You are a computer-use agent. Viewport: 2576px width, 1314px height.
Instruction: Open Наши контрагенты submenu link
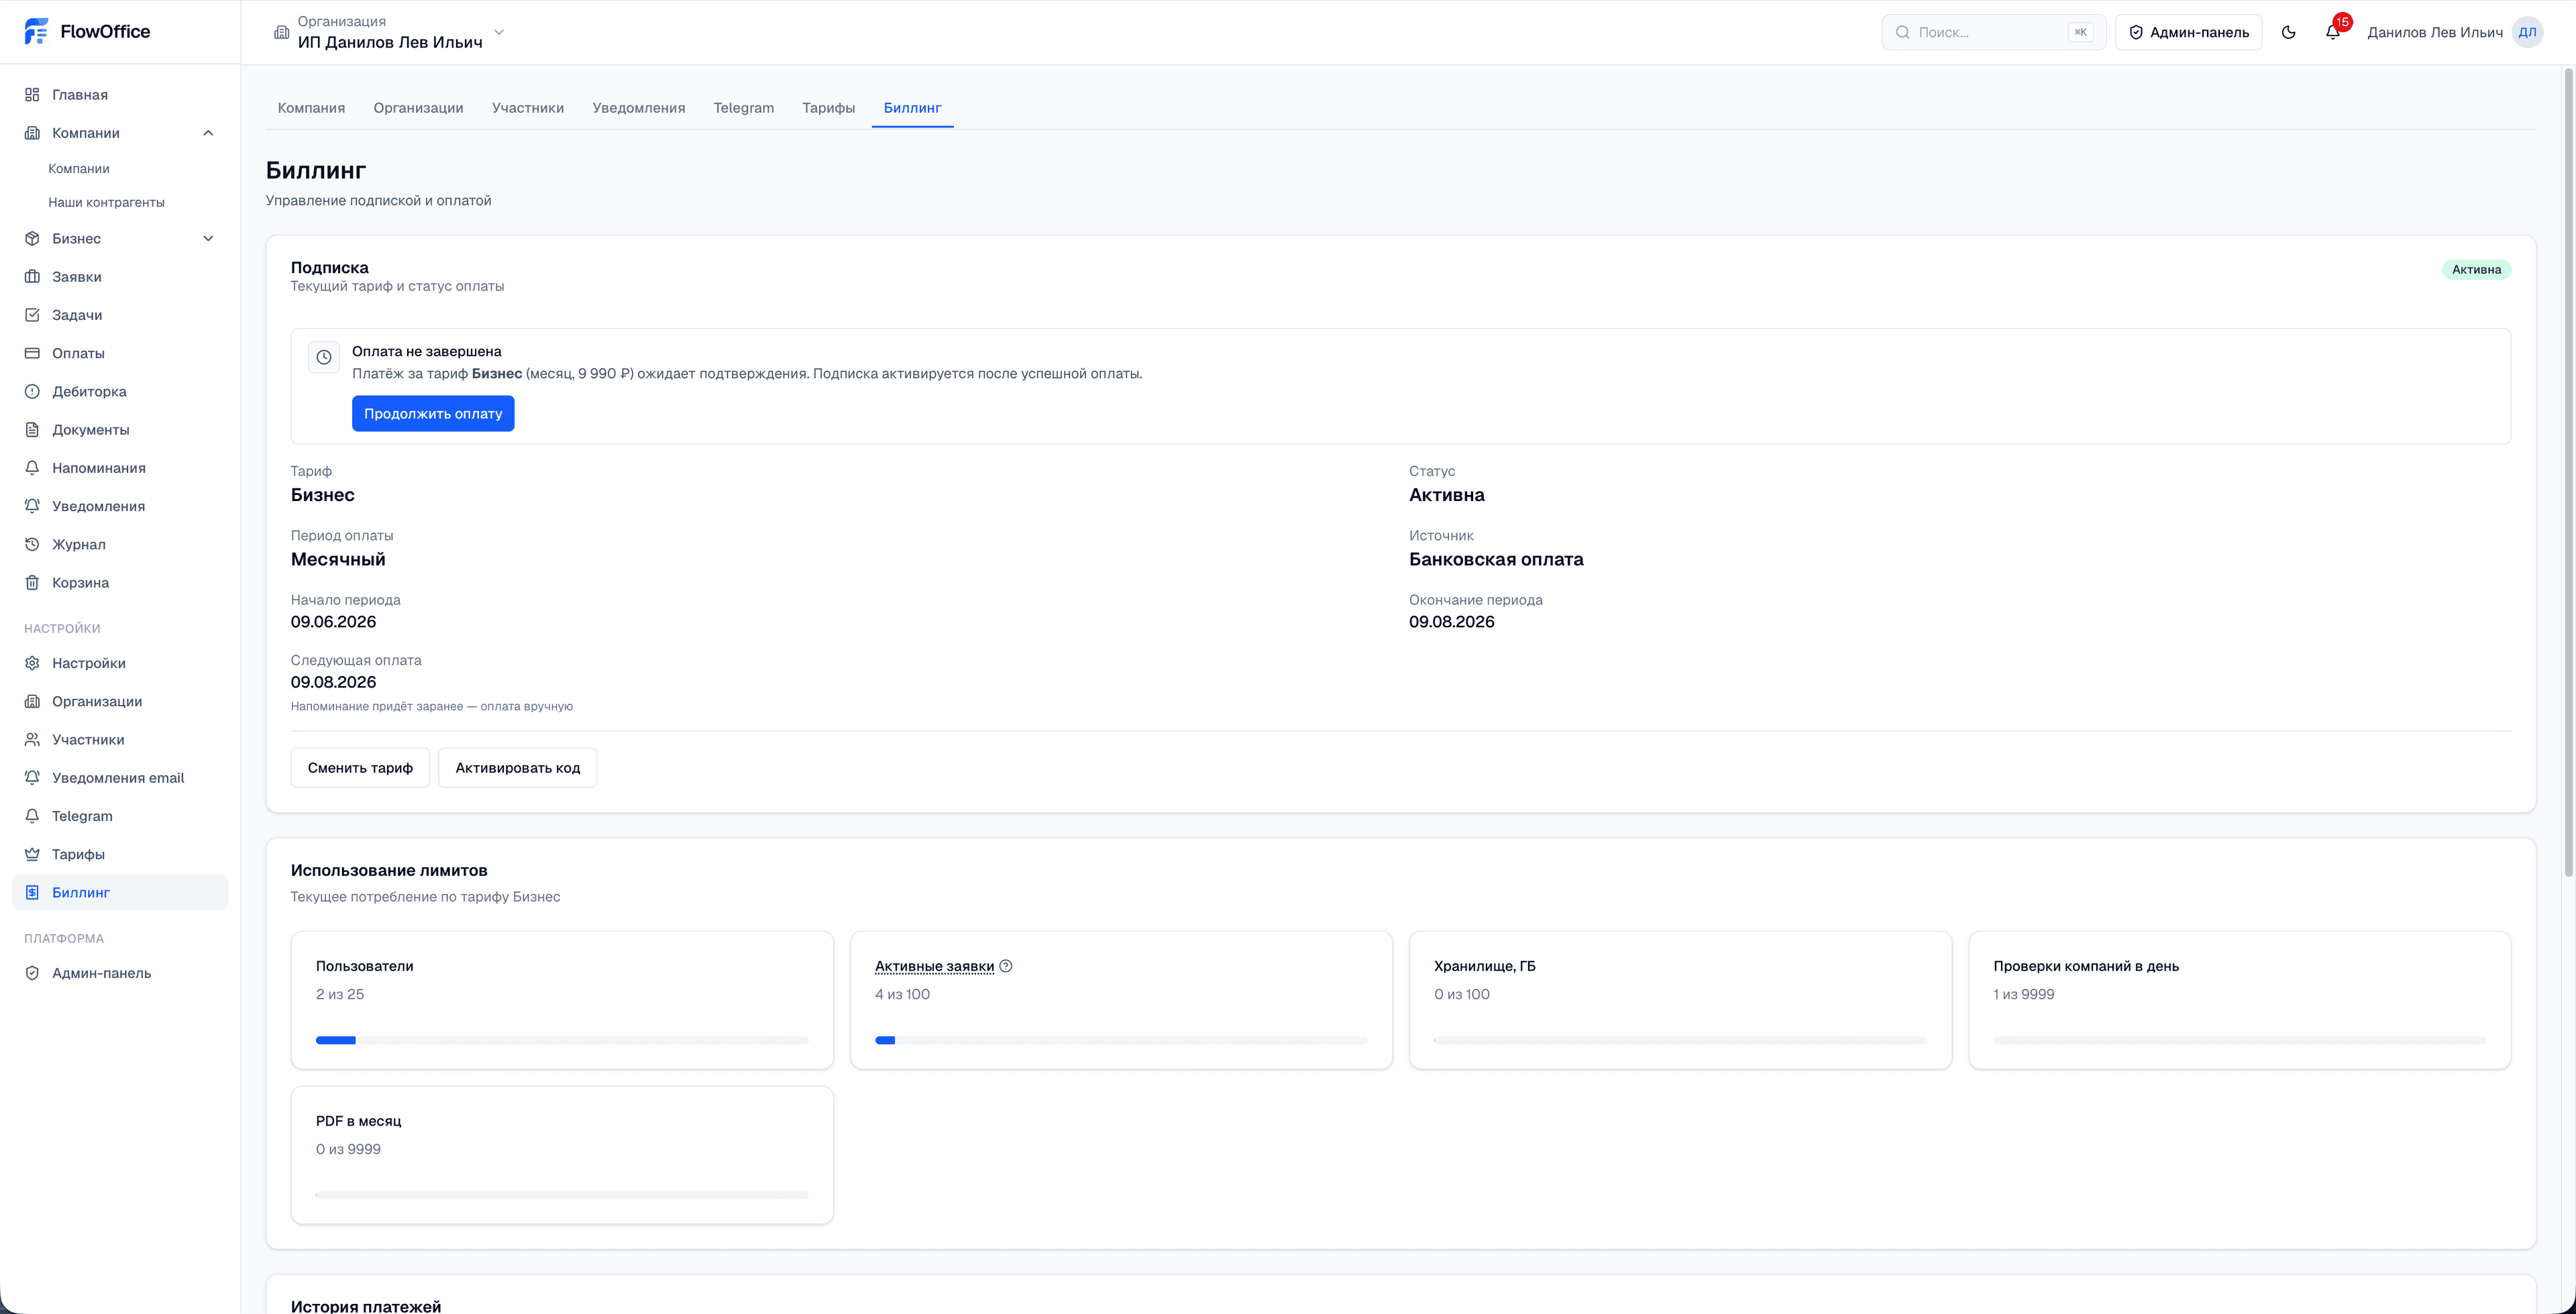tap(106, 202)
